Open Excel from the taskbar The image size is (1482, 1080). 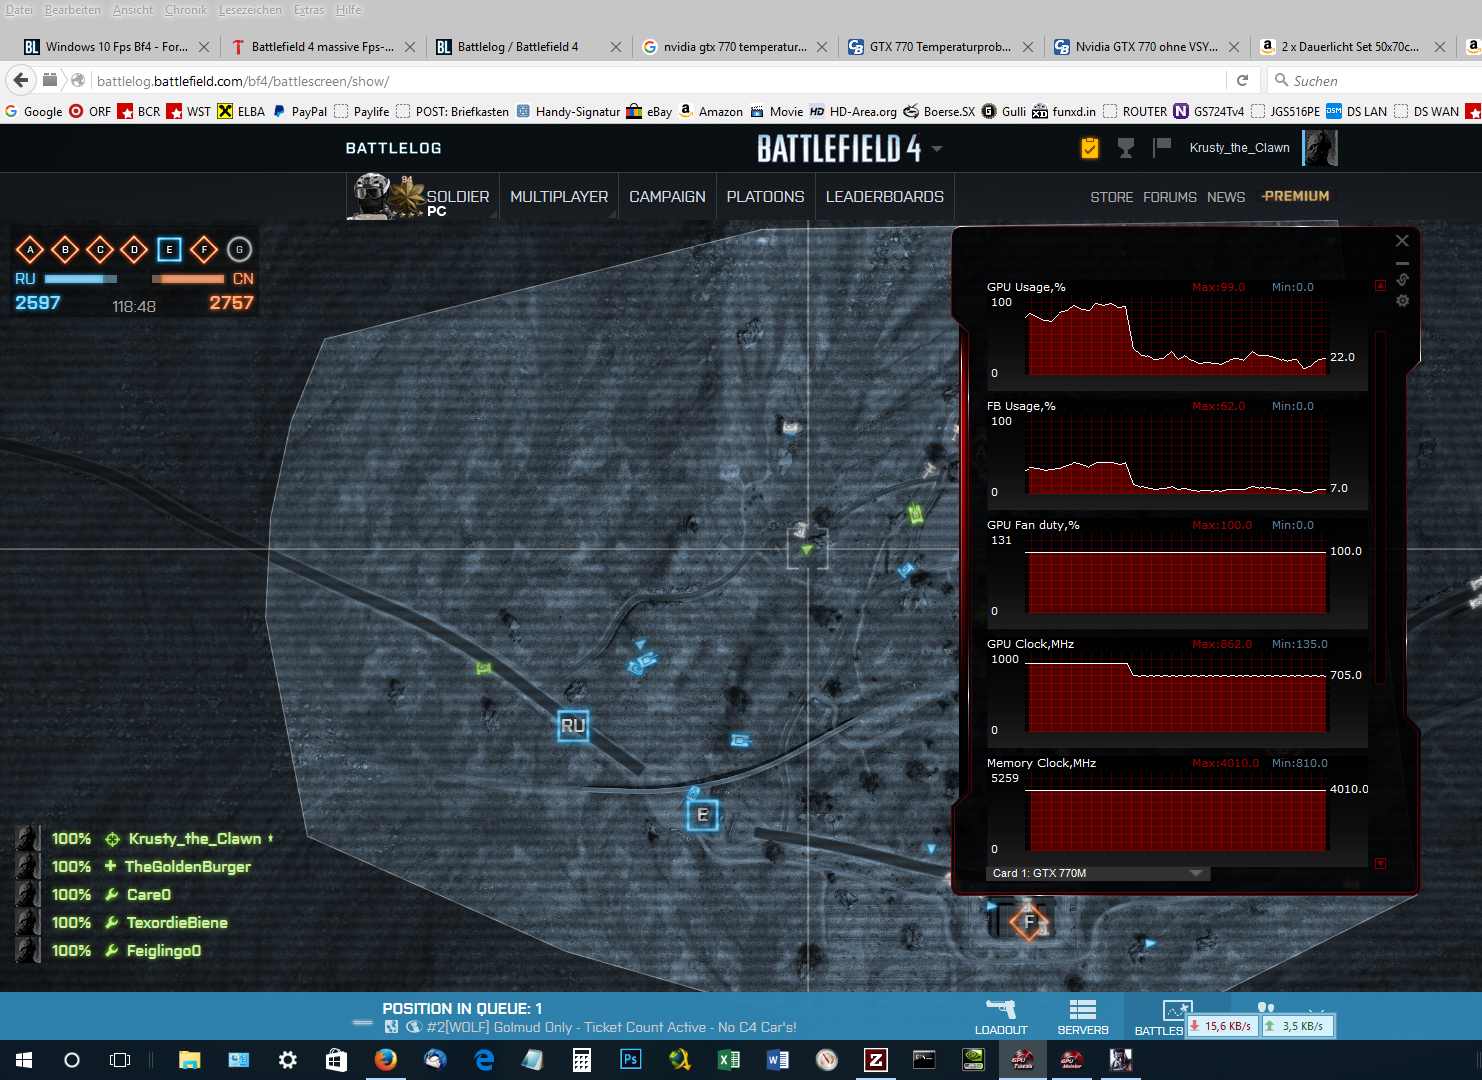pos(729,1060)
